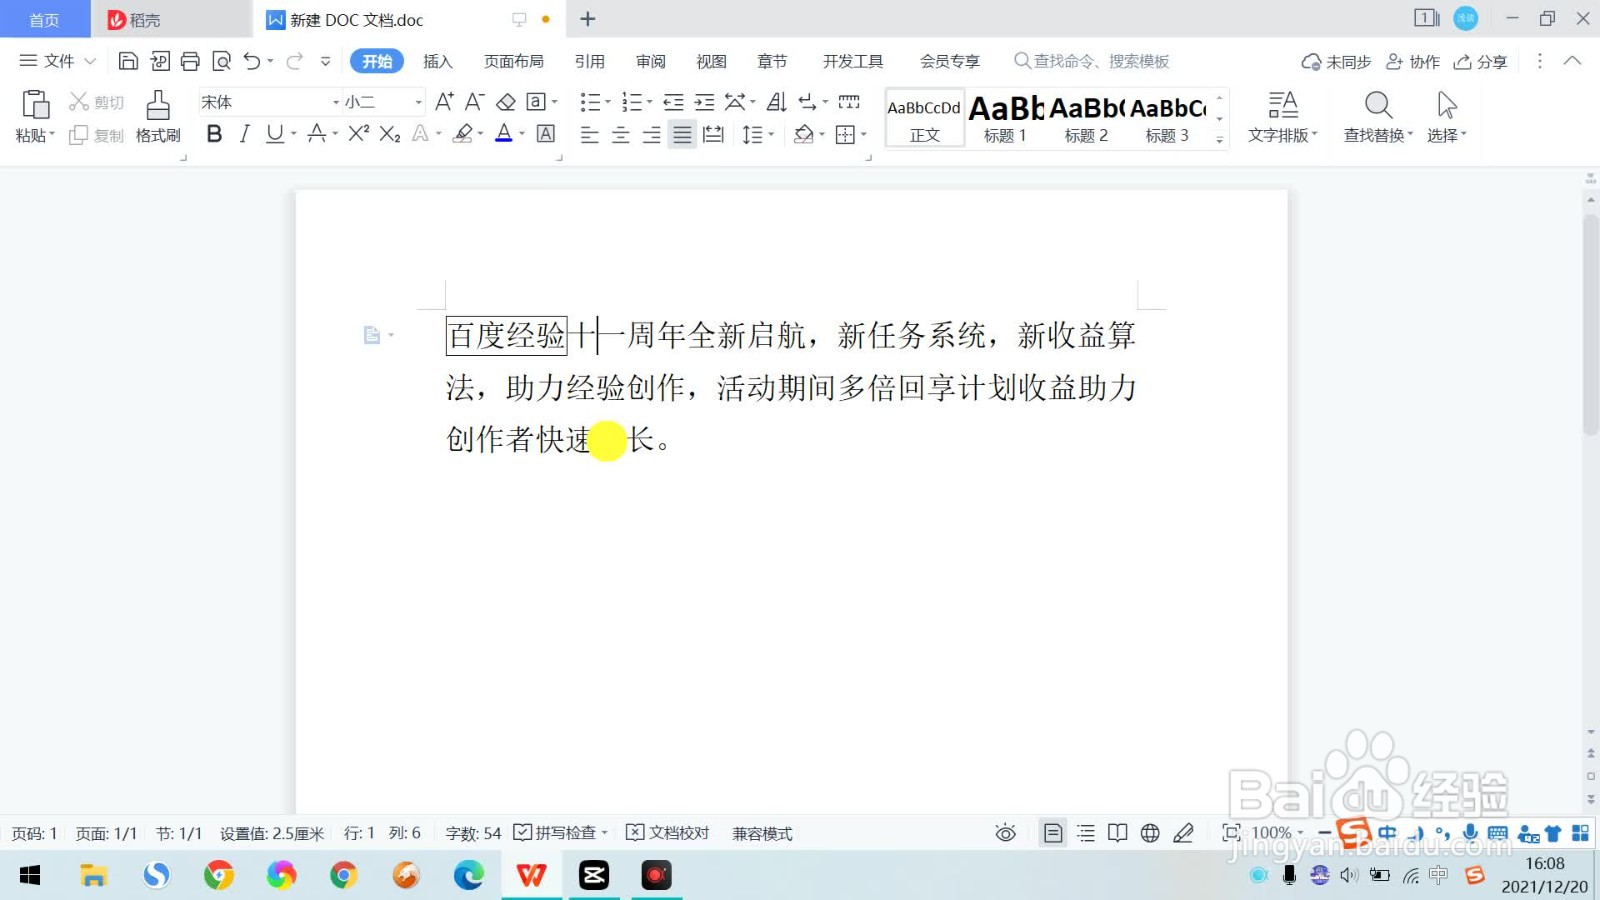This screenshot has height=900, width=1600.
Task: Click the Print icon in quick toolbar
Action: coord(190,61)
